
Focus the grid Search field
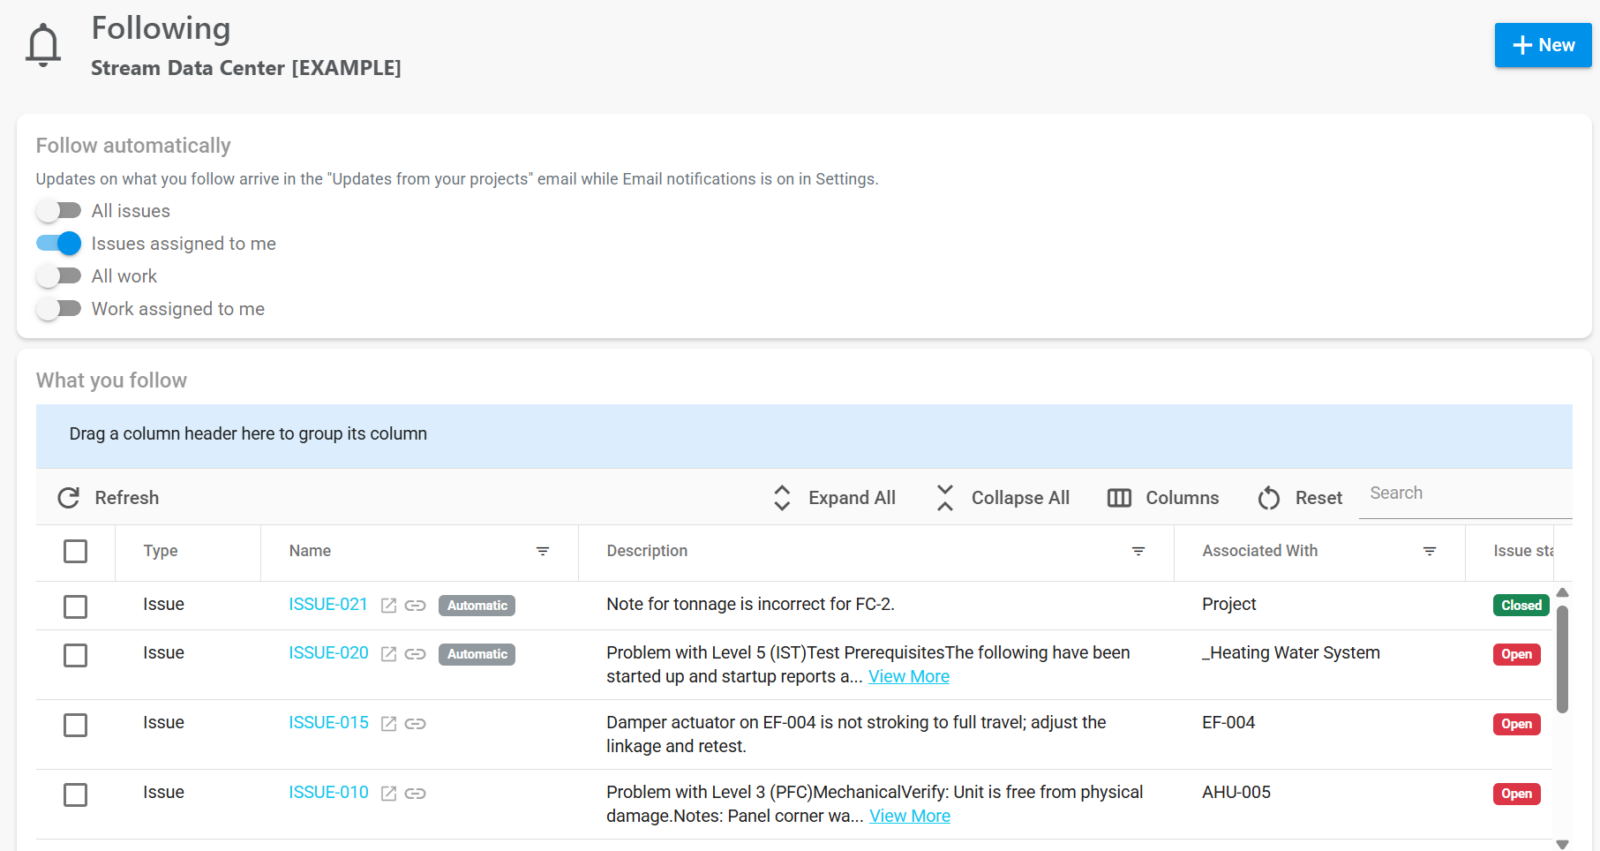(x=1465, y=494)
